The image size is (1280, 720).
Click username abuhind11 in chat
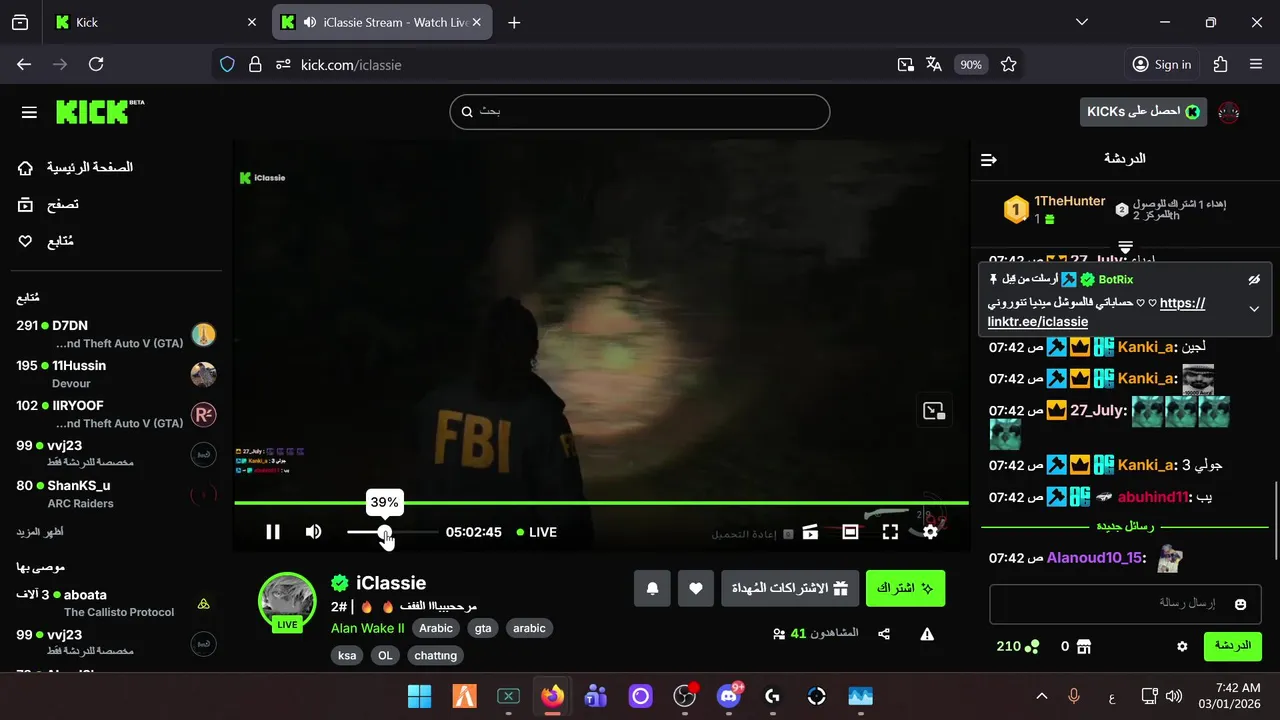tap(1152, 497)
